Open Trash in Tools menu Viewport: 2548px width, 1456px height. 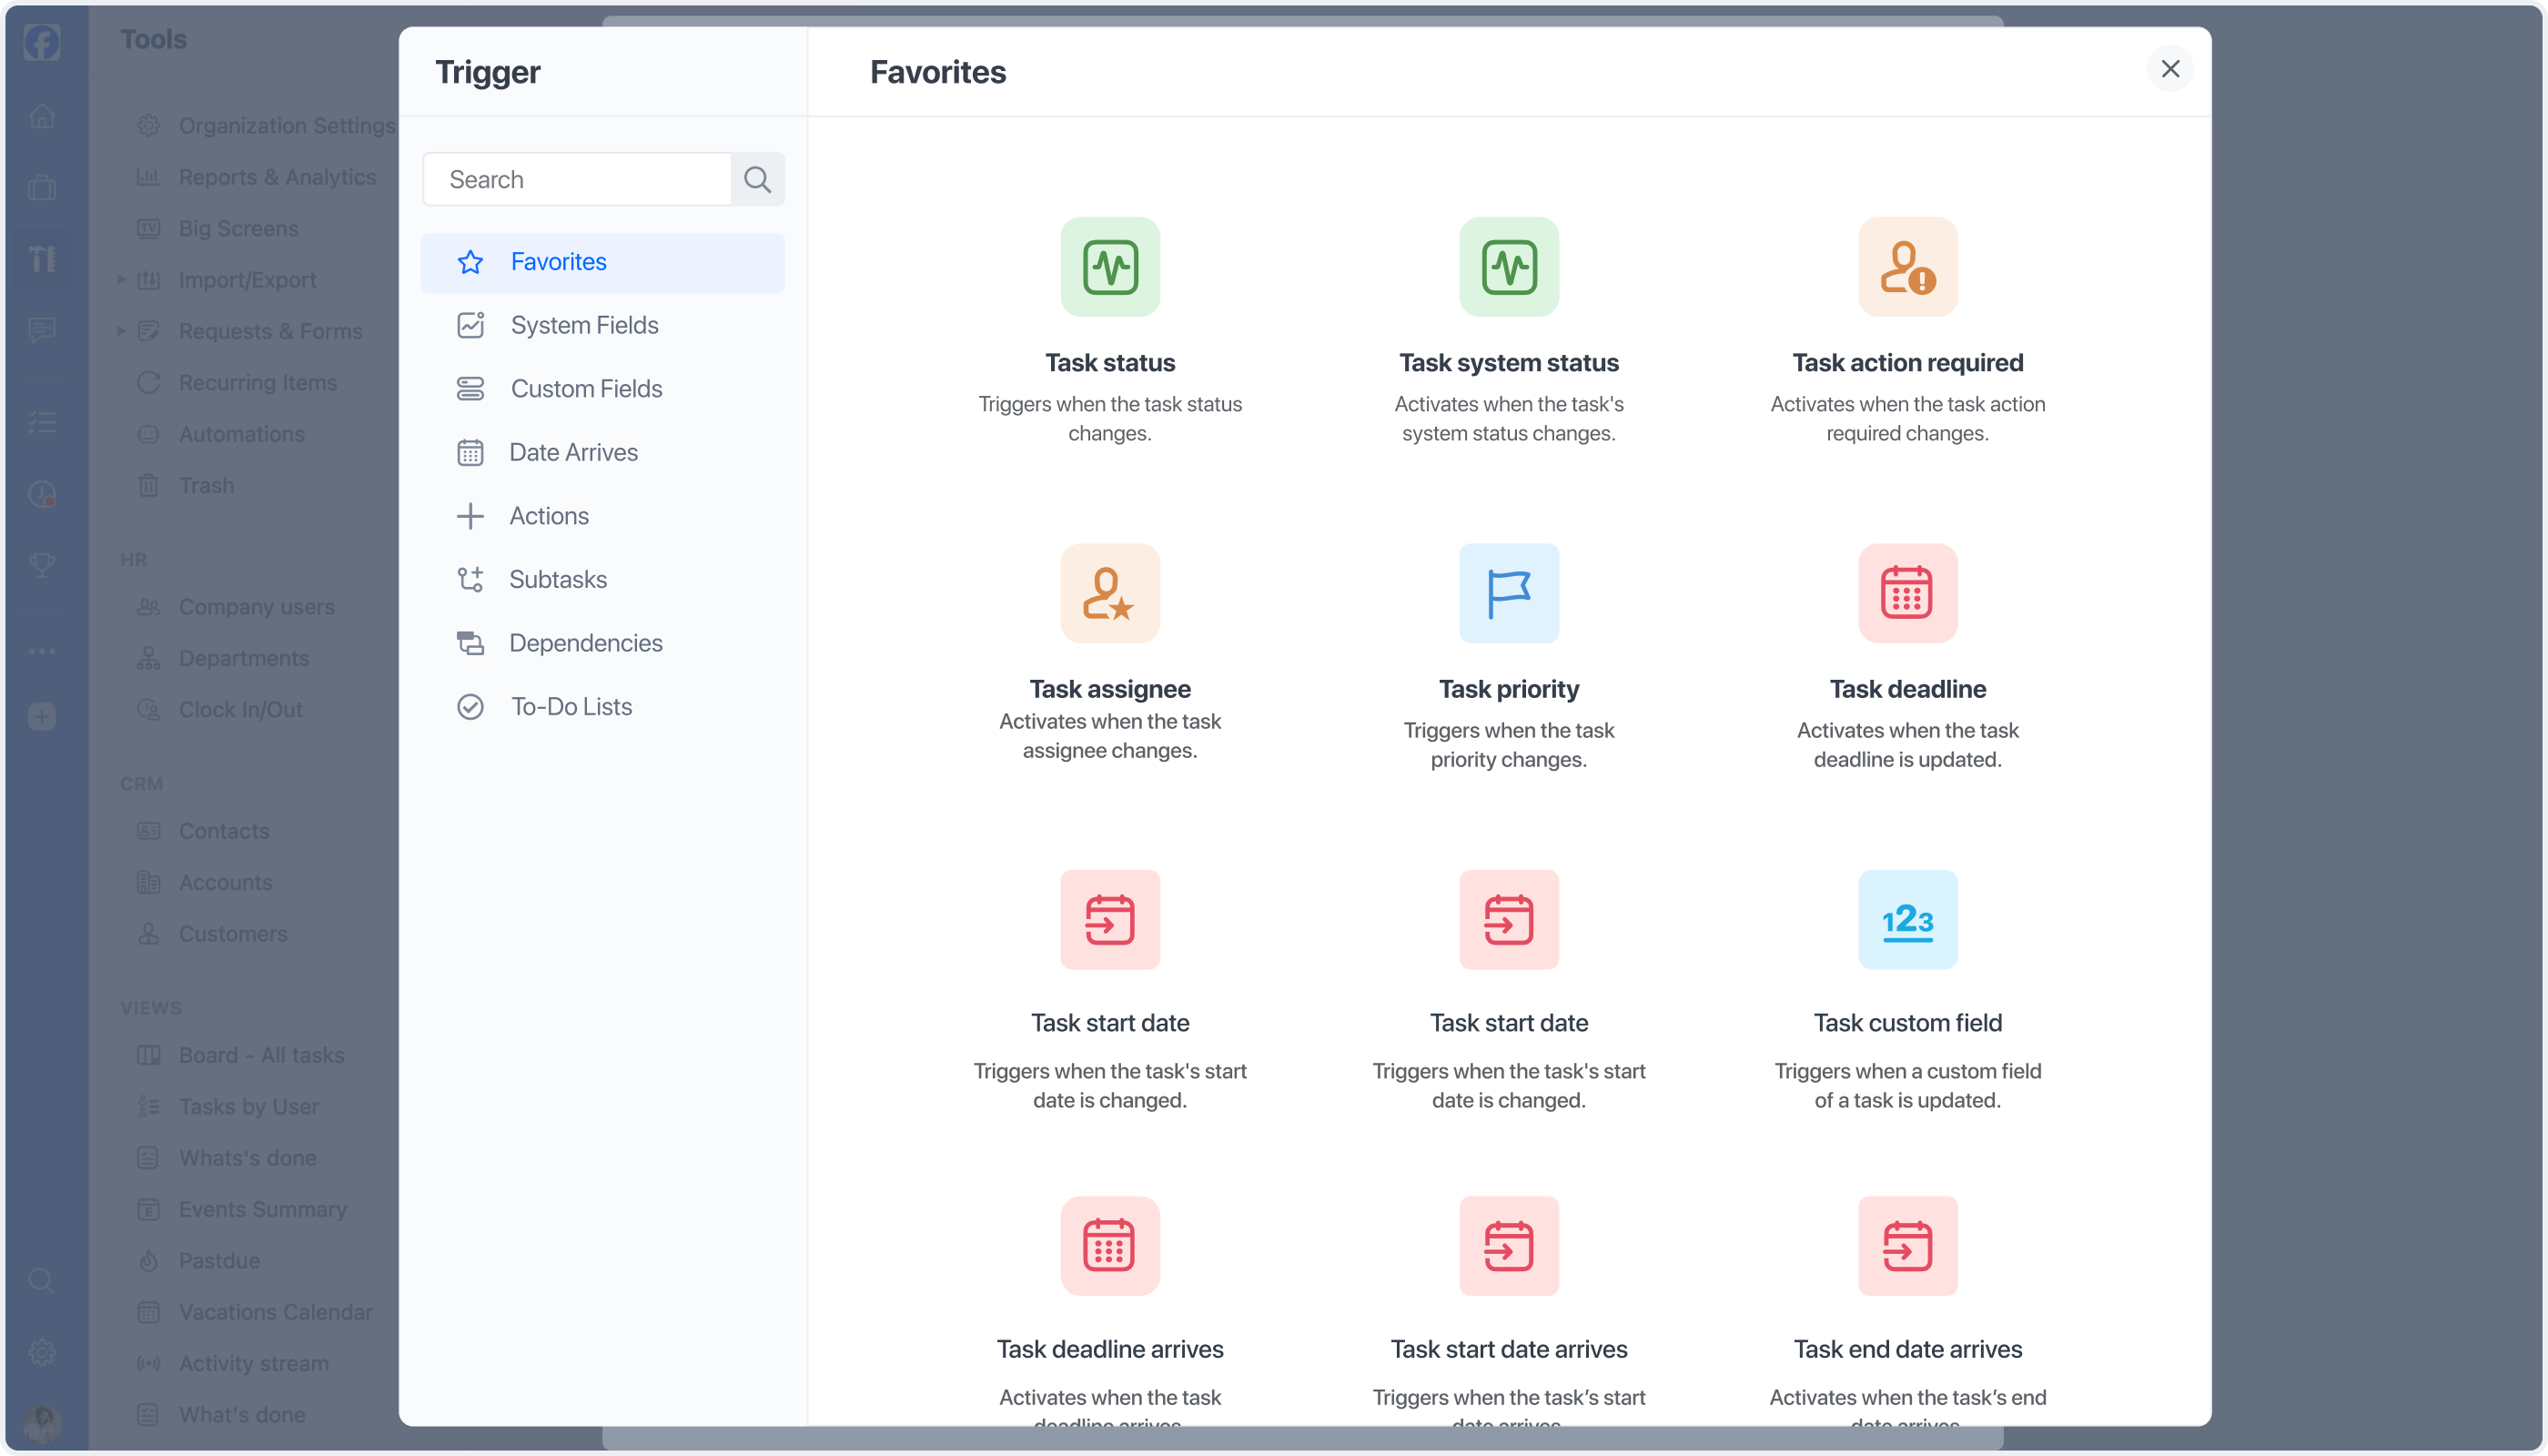(186, 485)
